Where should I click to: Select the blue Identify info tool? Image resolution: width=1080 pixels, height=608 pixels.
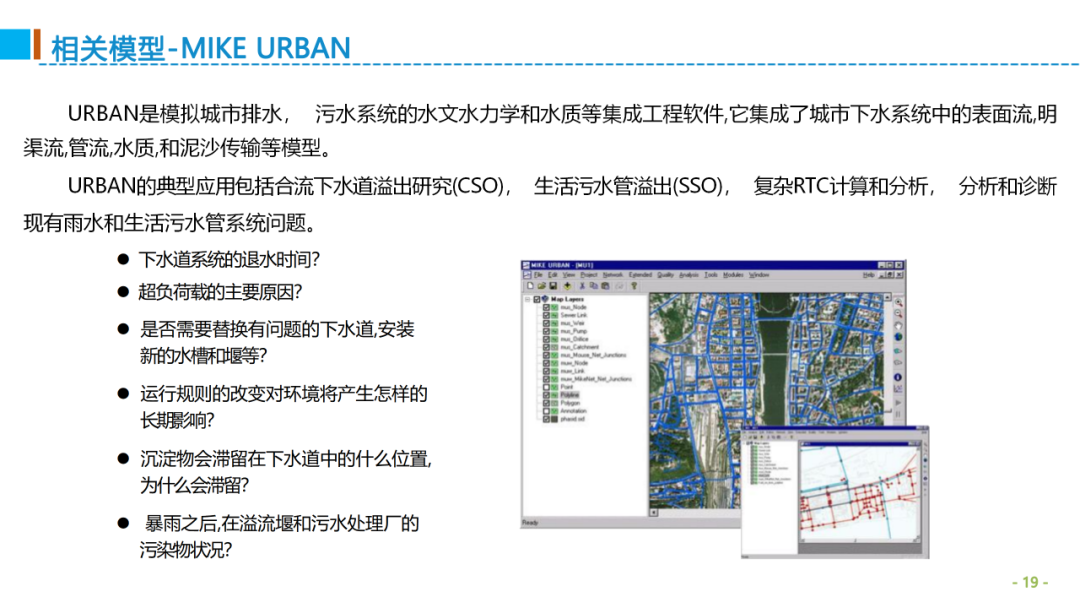(898, 377)
